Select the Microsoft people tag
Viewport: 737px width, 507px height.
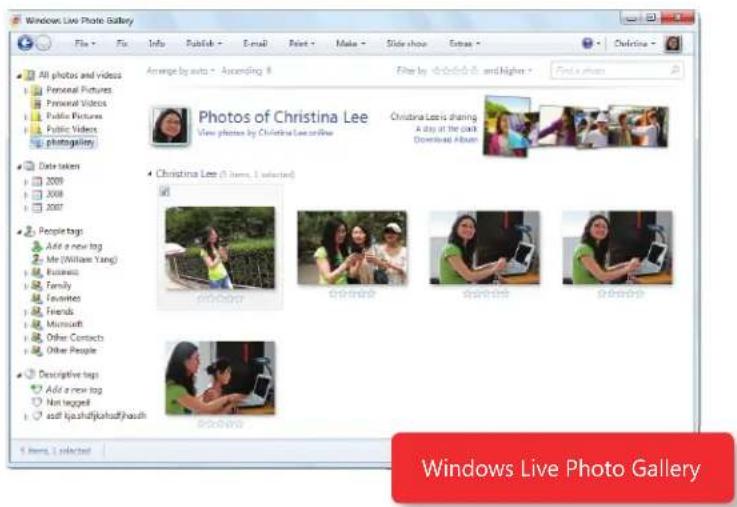pos(64,324)
